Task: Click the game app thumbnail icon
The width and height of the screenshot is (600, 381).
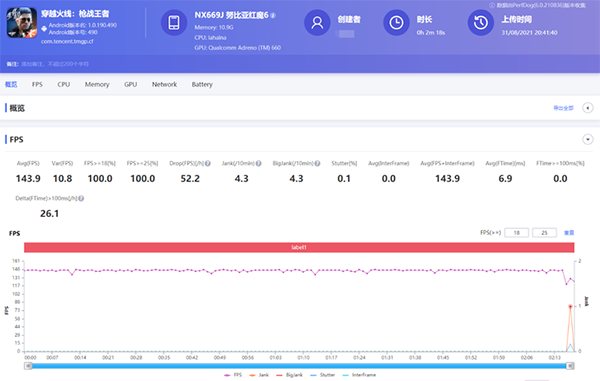Action: click(22, 22)
